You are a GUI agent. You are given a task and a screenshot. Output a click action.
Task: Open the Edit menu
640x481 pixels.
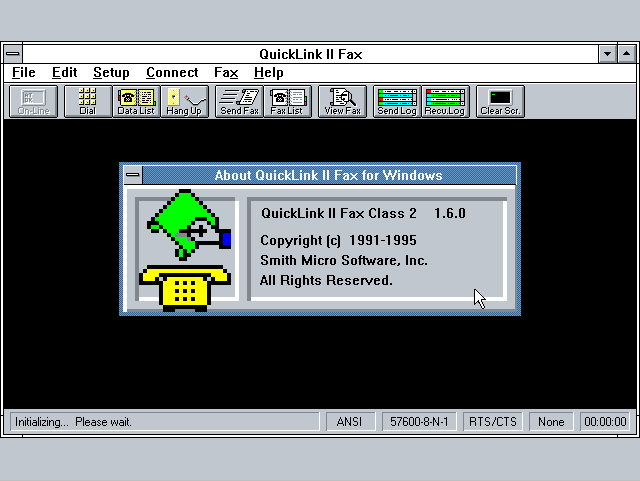(64, 73)
